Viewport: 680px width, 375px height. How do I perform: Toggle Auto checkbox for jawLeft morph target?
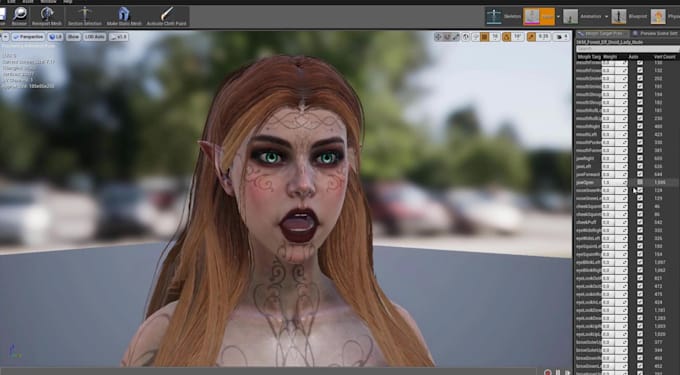tap(640, 166)
